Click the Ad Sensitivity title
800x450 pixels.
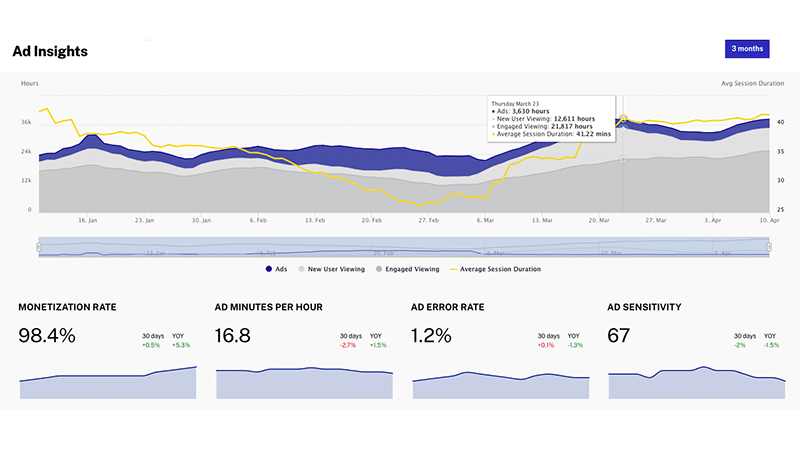[x=645, y=306]
